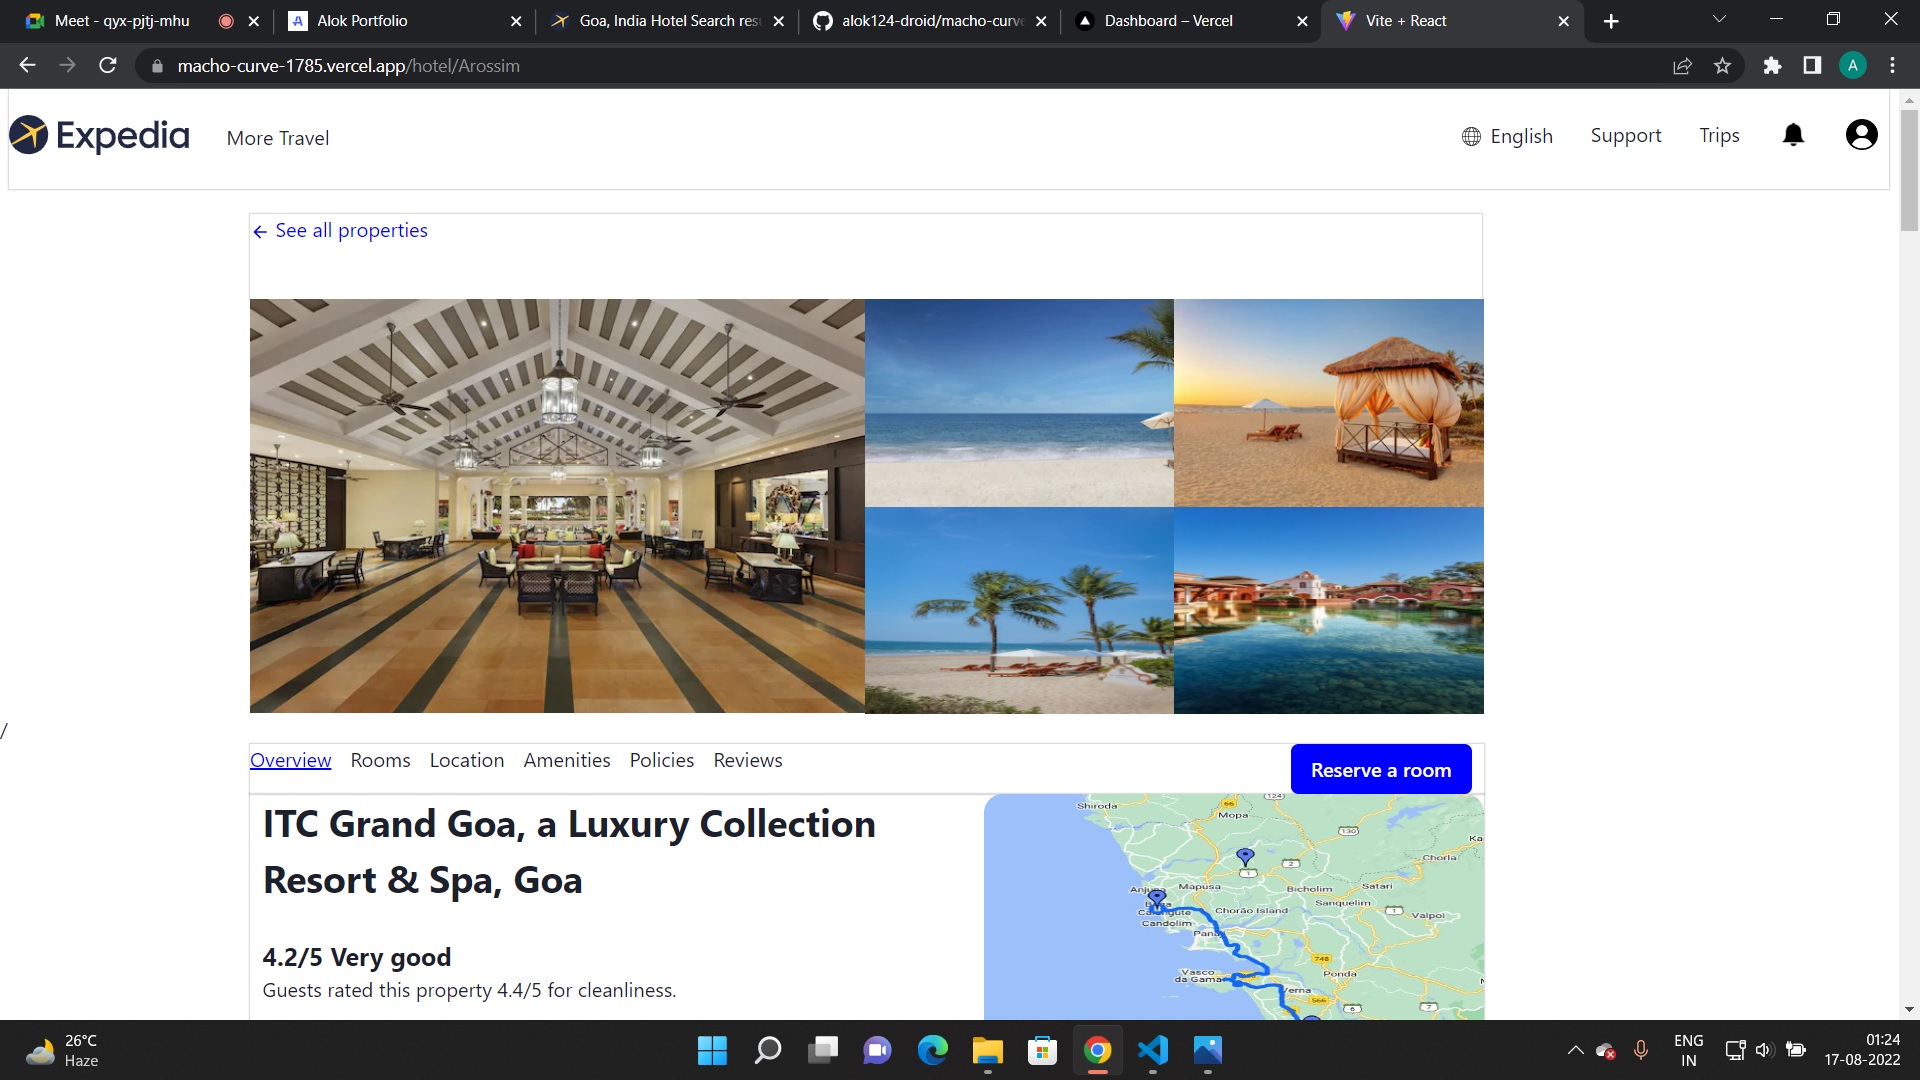Select the Policies section tab
Screen dimensions: 1920x1080
click(661, 760)
